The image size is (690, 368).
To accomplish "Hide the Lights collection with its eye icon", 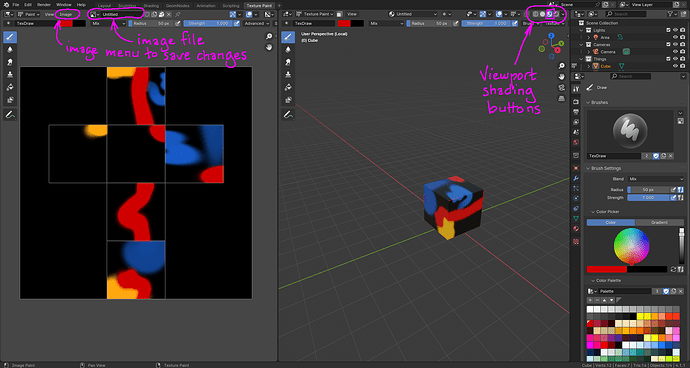I will coord(675,30).
